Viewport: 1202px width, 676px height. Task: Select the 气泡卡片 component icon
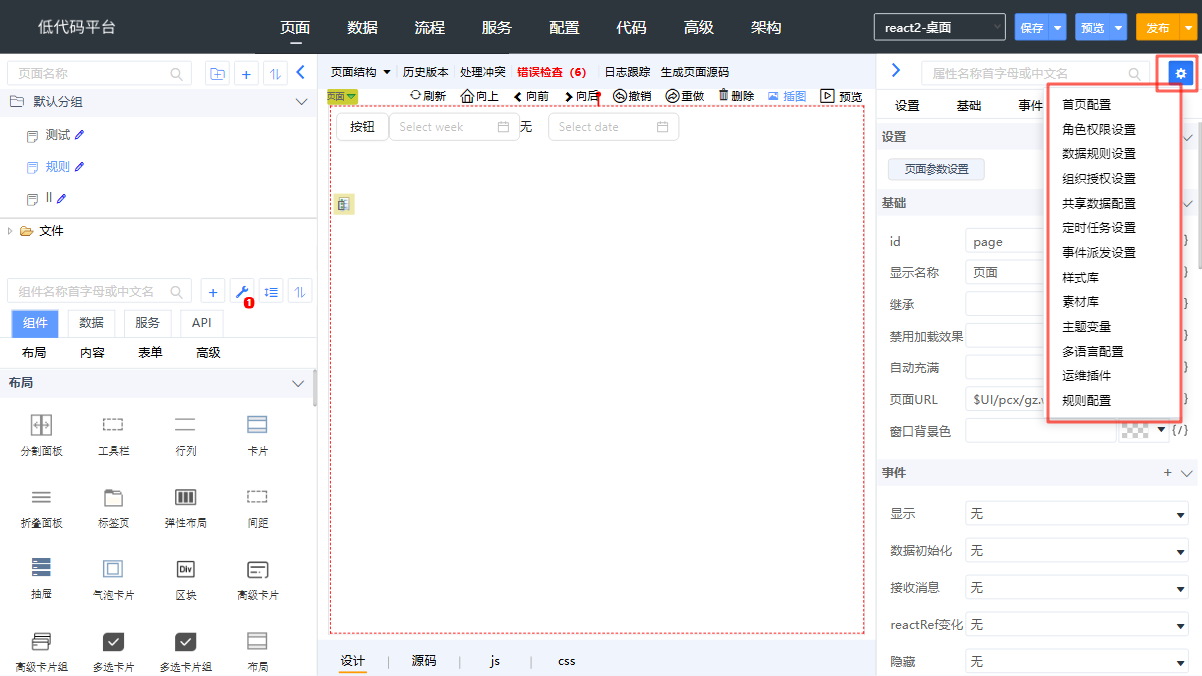113,568
